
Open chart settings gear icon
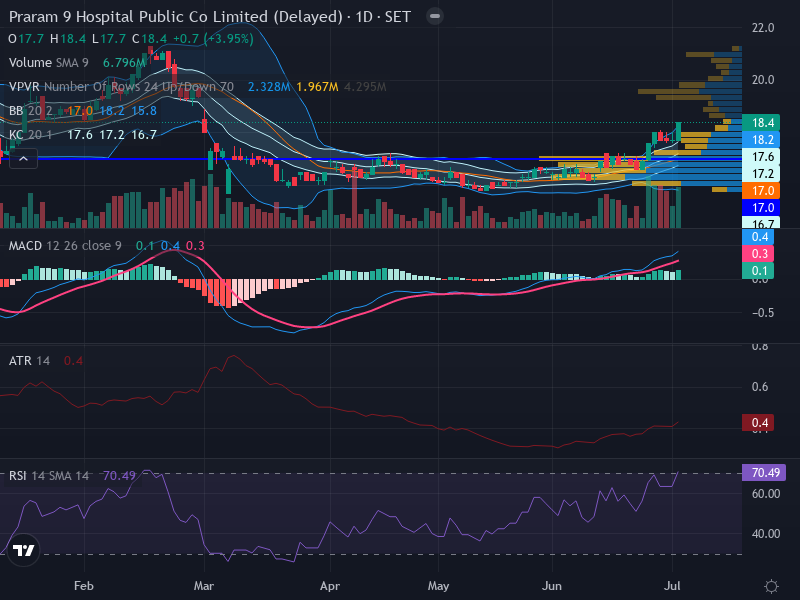point(771,586)
